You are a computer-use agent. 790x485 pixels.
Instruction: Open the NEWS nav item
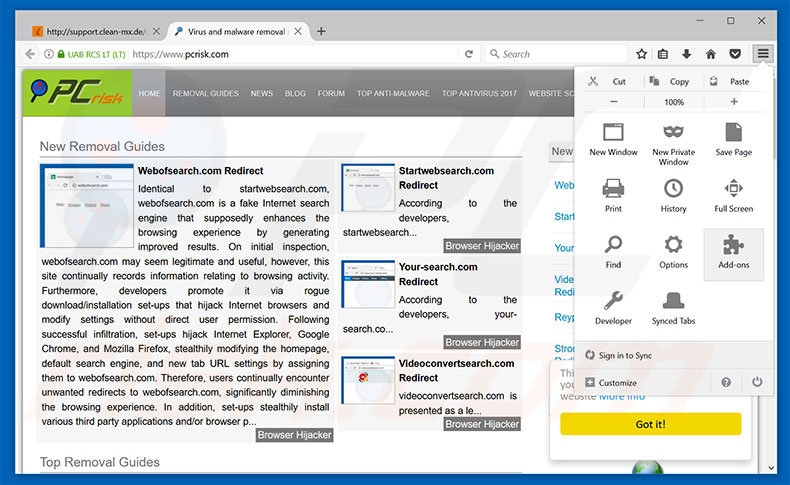pyautogui.click(x=261, y=93)
